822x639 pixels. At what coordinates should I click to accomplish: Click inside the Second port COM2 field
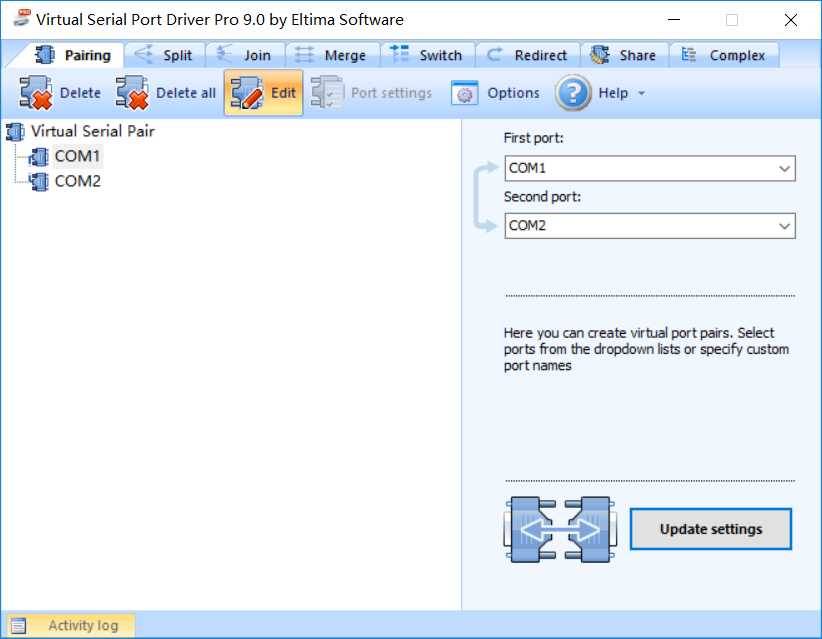[650, 226]
